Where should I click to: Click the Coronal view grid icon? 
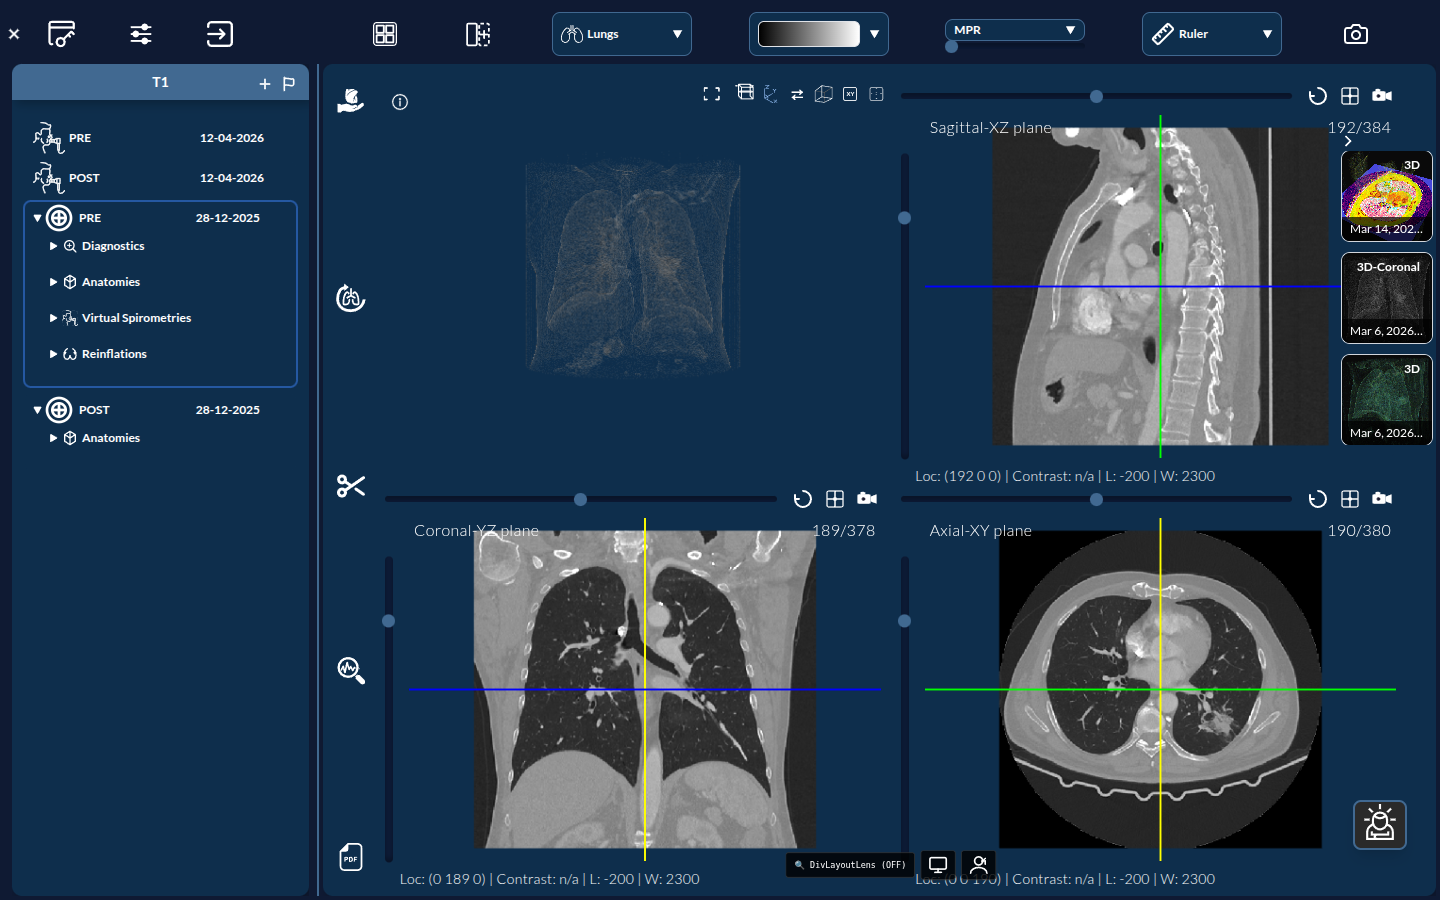[x=835, y=499]
